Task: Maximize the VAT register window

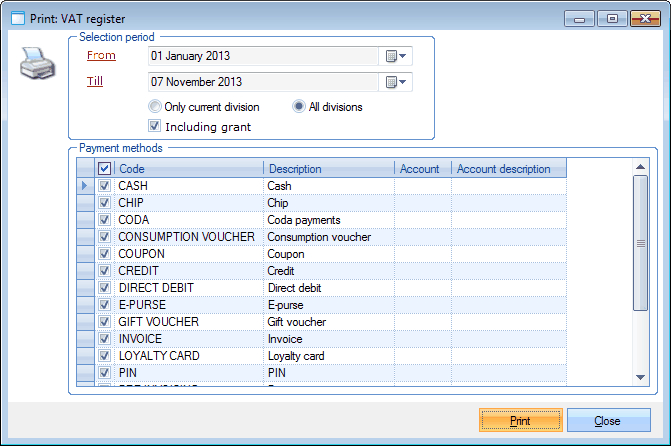Action: [612, 18]
